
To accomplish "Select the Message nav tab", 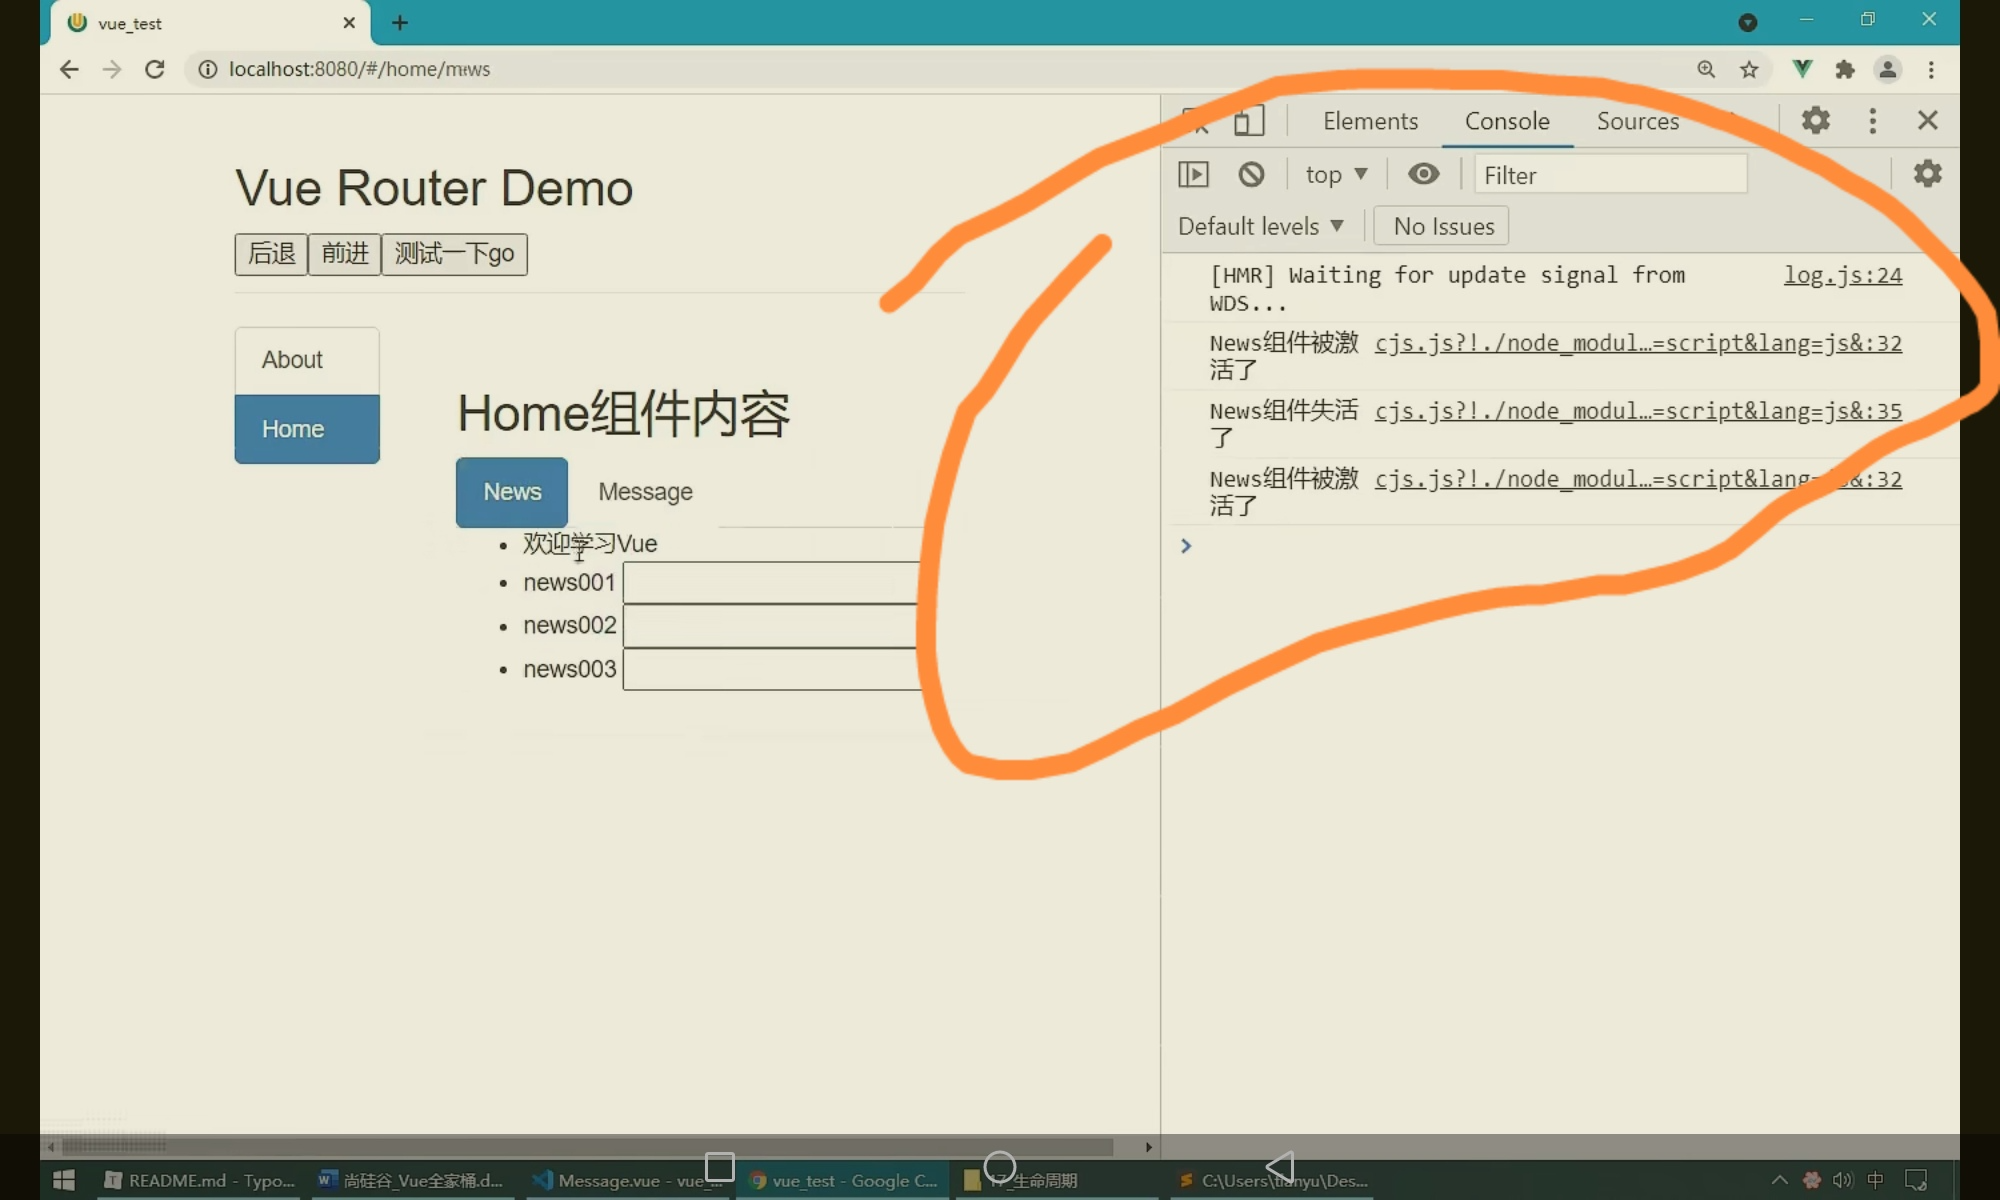I will (645, 492).
